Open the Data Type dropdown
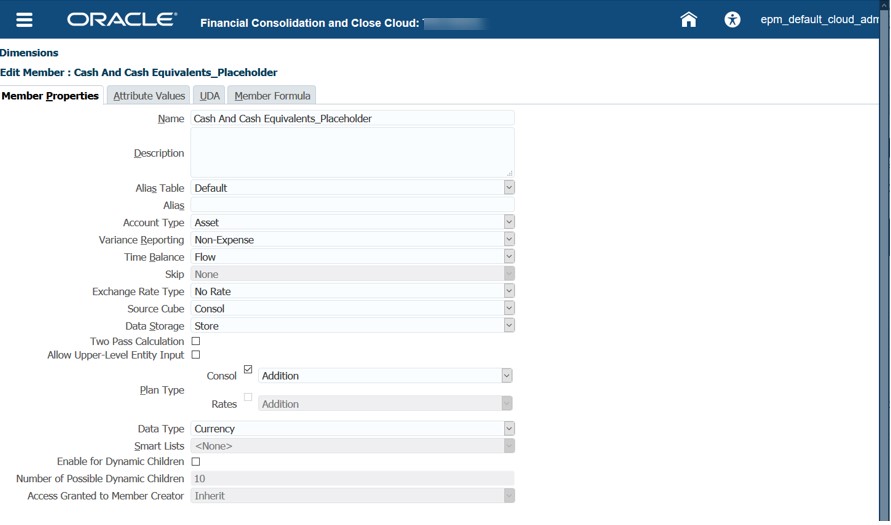Screen dimensions: 891x525 [x=508, y=429]
